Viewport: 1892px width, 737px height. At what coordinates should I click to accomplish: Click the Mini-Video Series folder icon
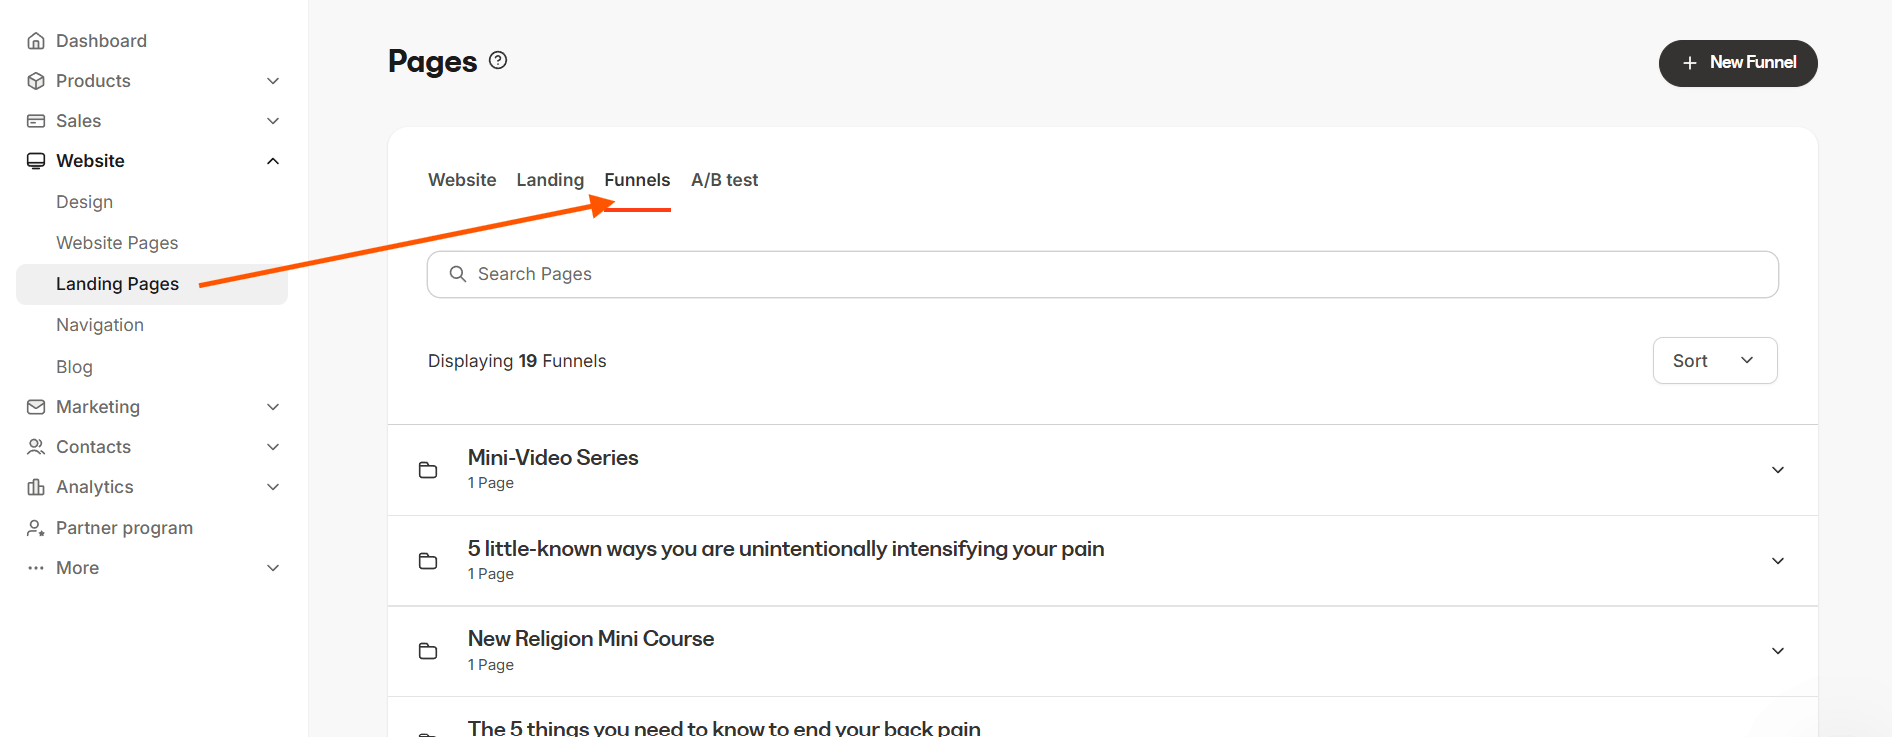(x=428, y=470)
